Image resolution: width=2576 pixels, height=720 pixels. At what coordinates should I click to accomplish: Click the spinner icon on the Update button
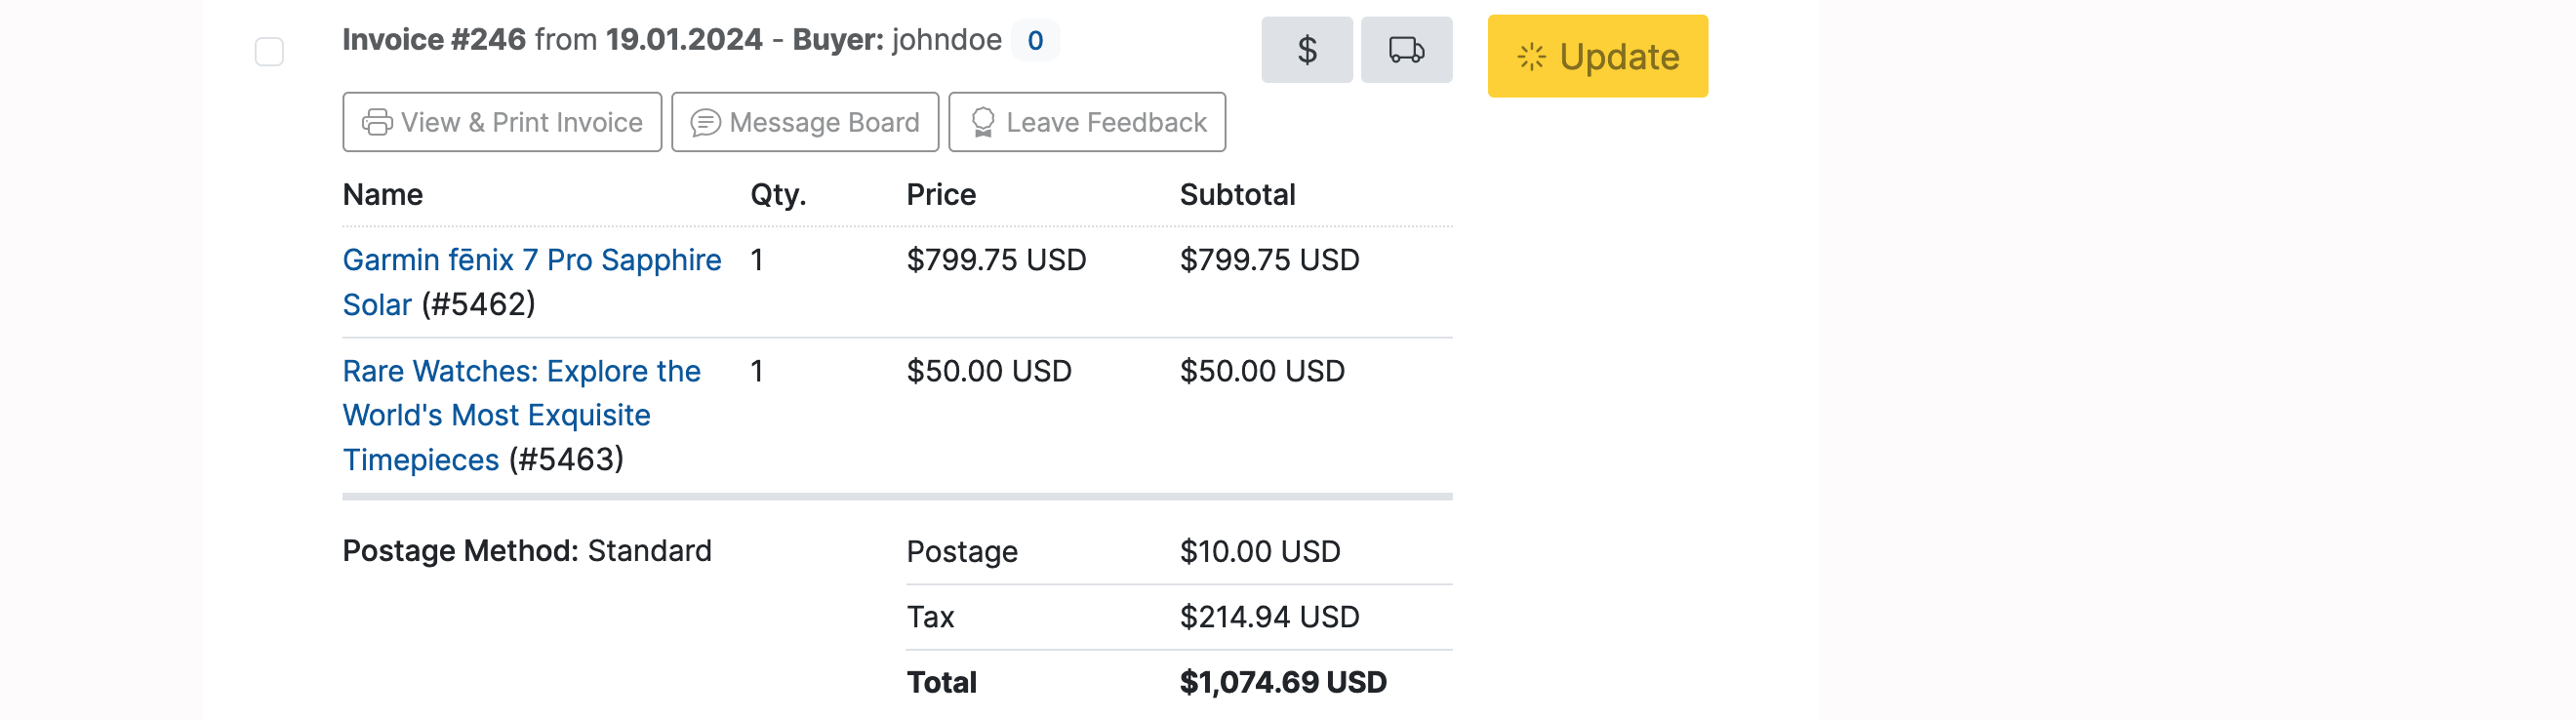click(x=1531, y=57)
